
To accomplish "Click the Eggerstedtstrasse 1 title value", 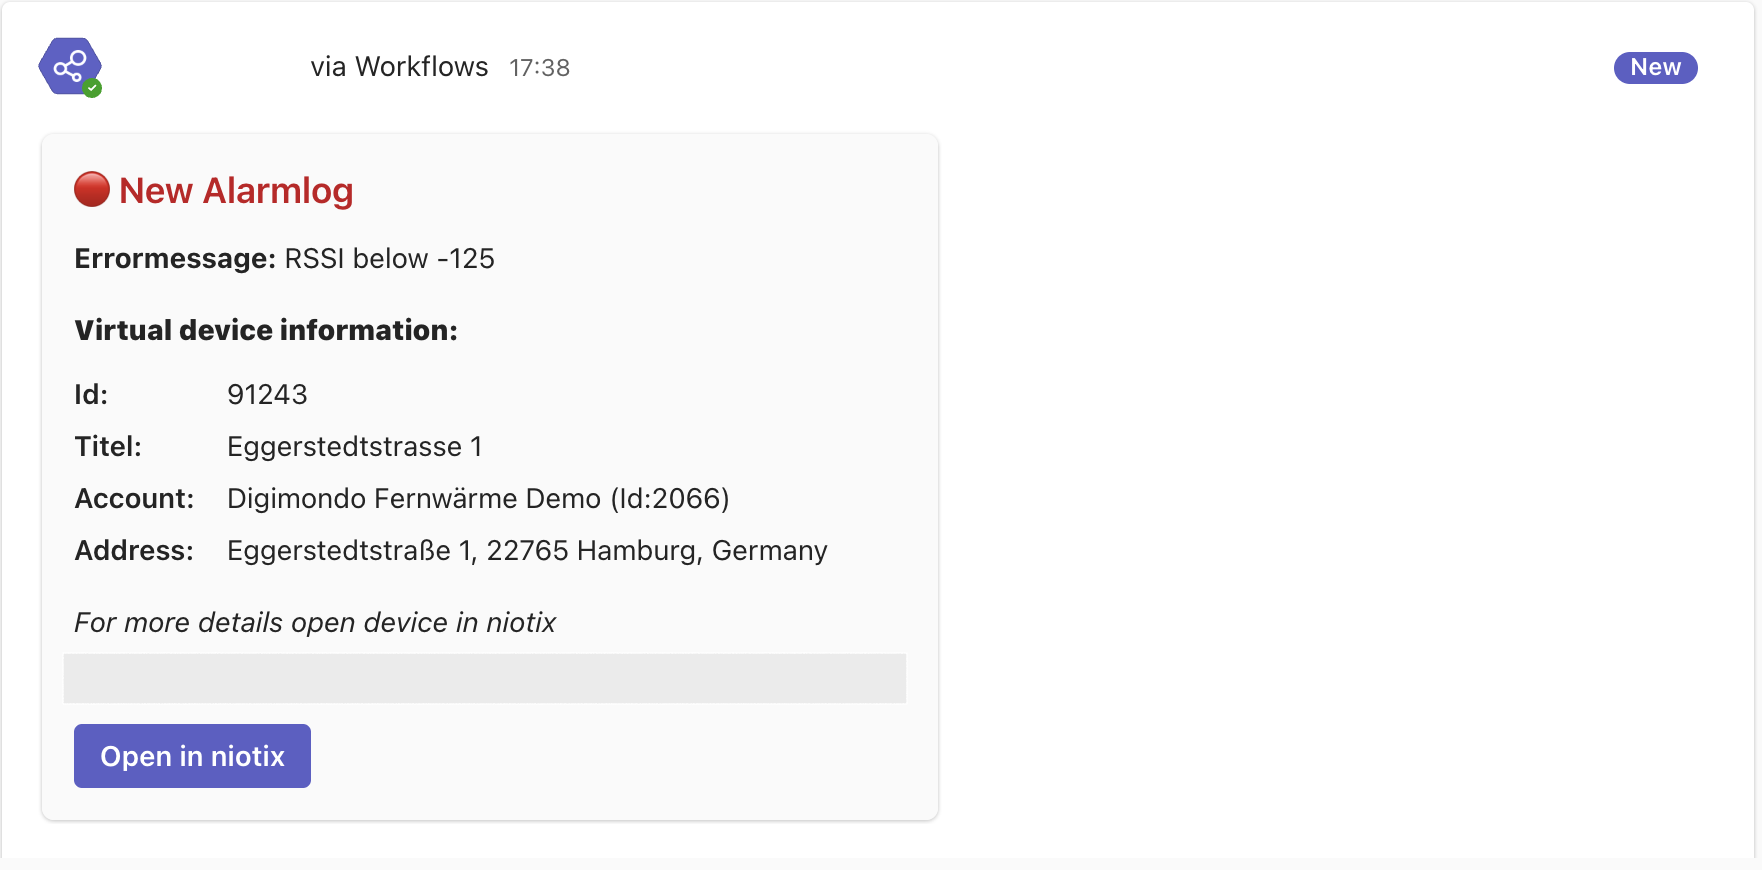I will (354, 446).
